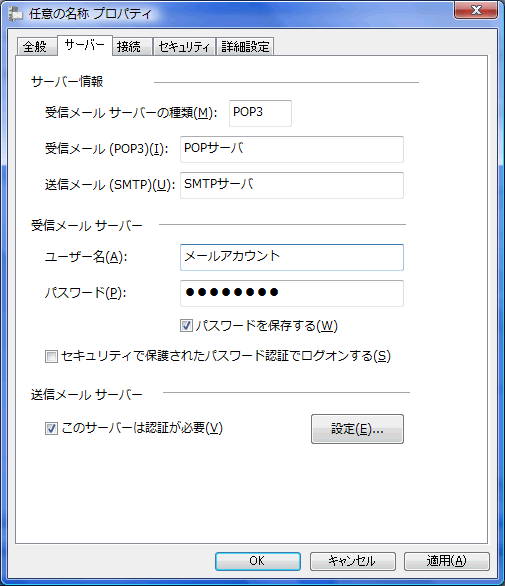The image size is (505, 586).
Task: Switch to the 詳細設定 tab
Action: click(245, 47)
